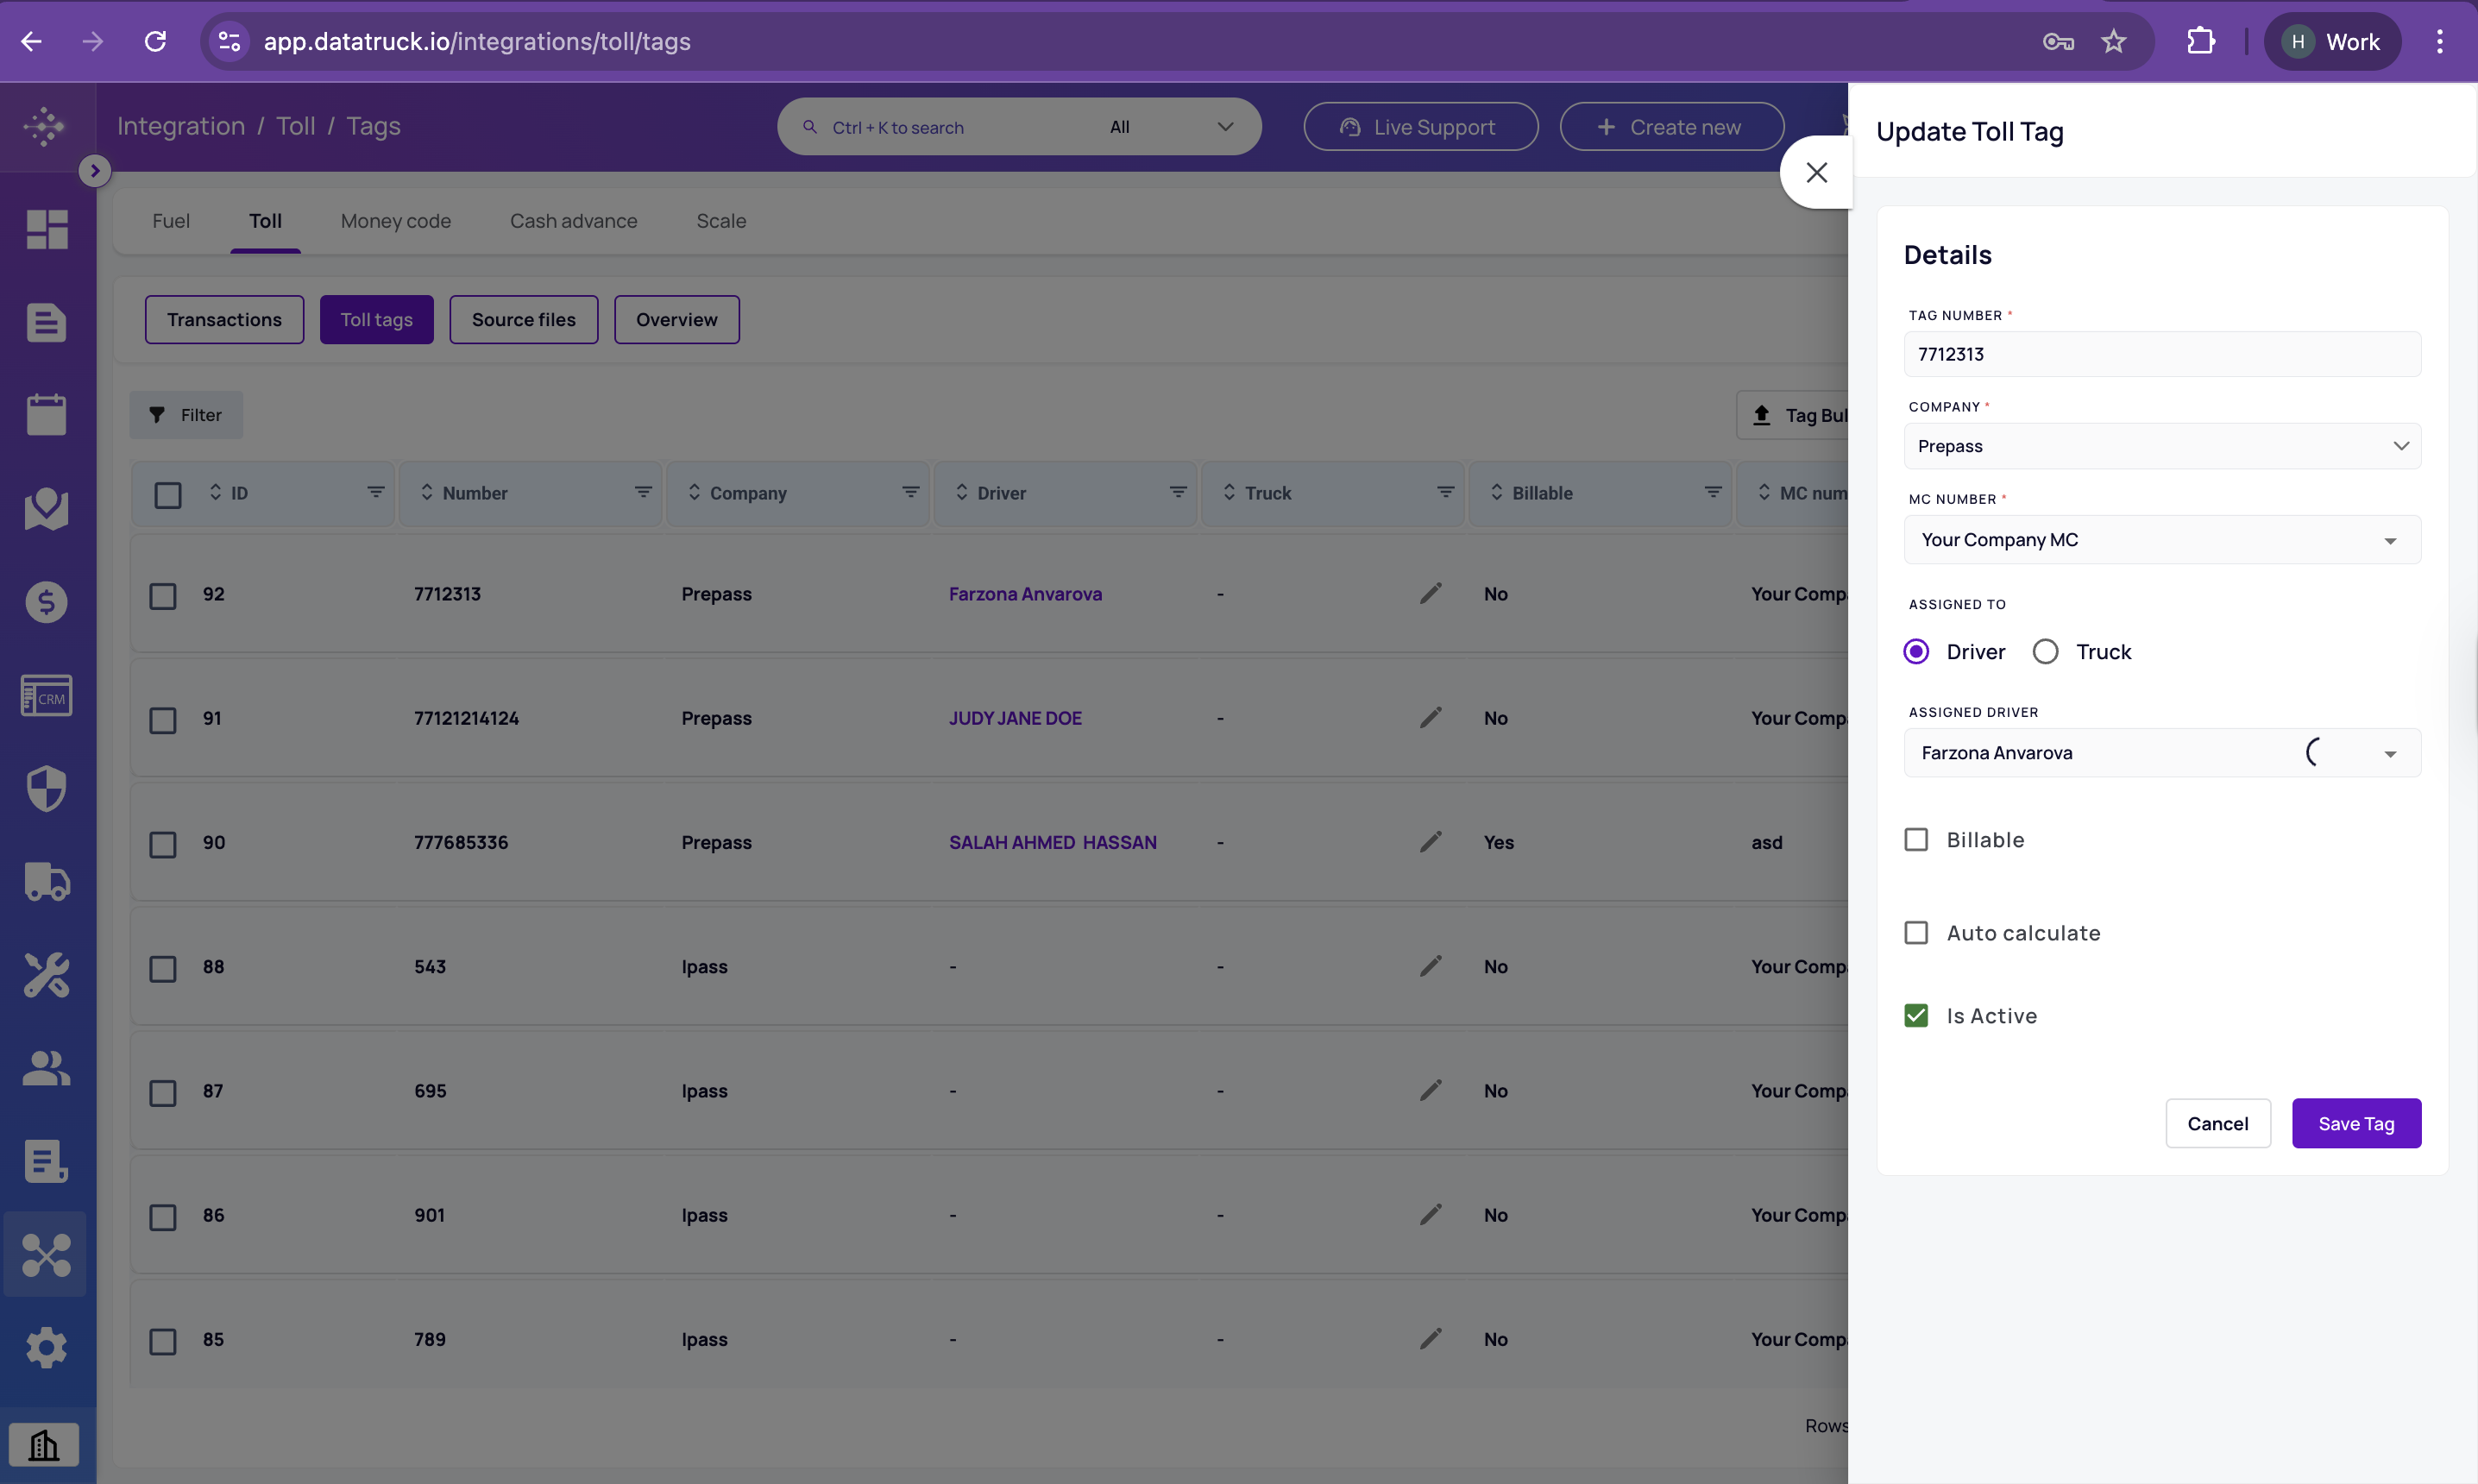2478x1484 pixels.
Task: Edit truck pencil icon for tag 7712313
Action: pos(1431,594)
